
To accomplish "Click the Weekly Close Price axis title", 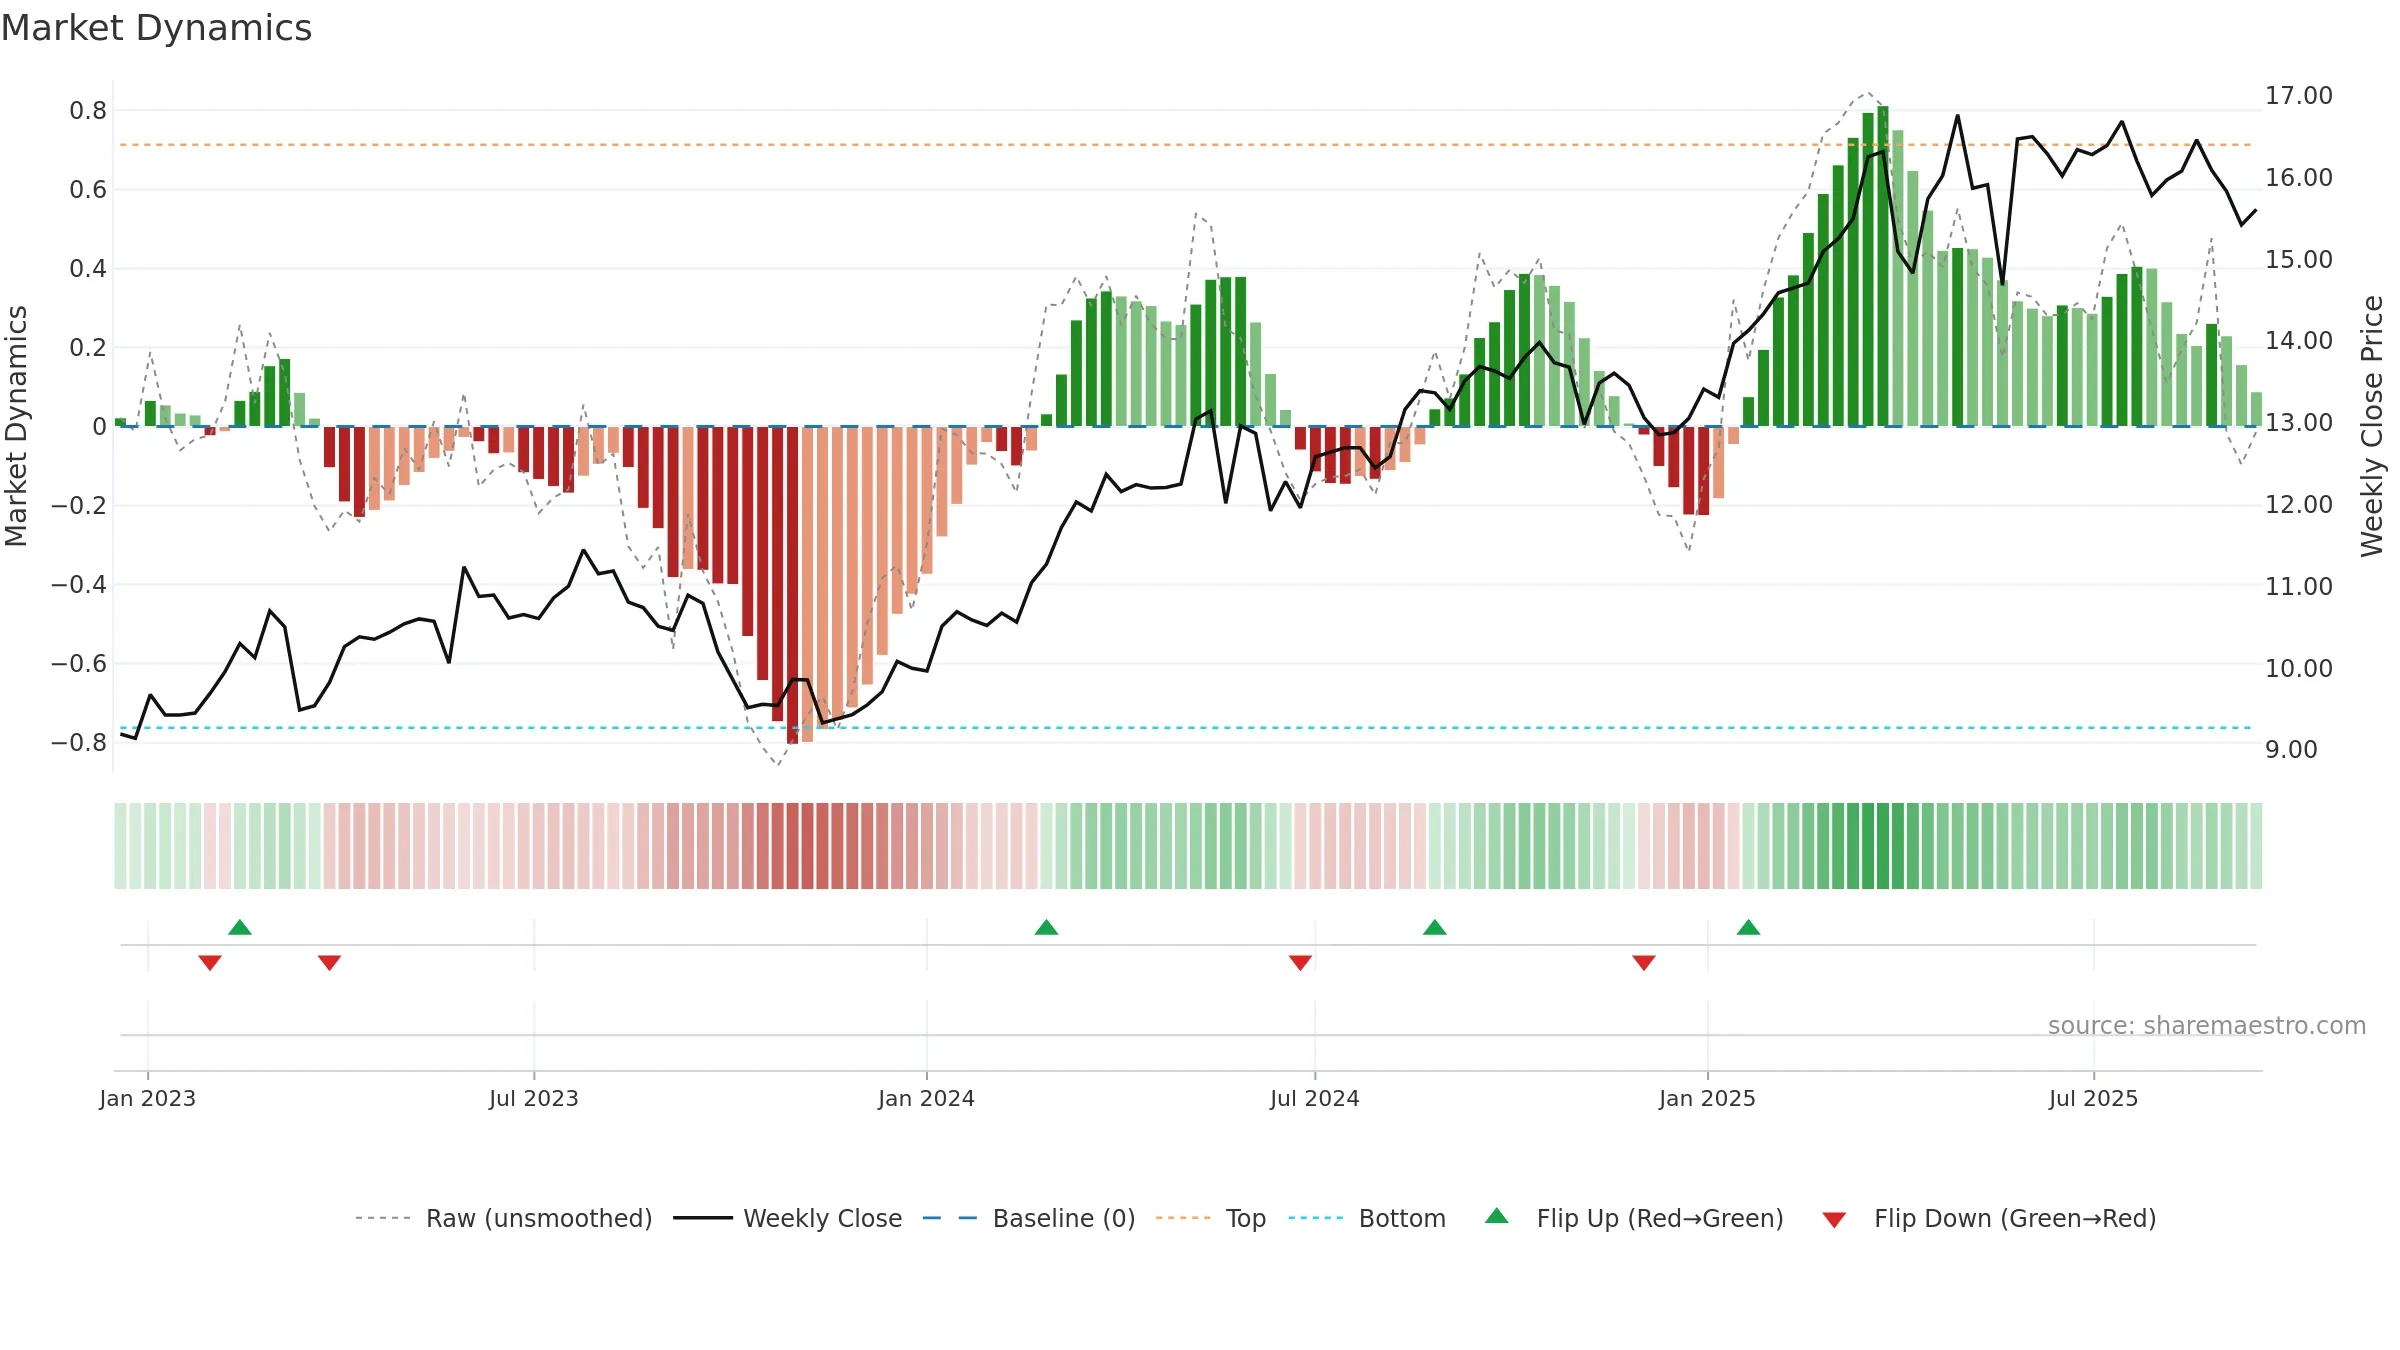I will click(2372, 426).
